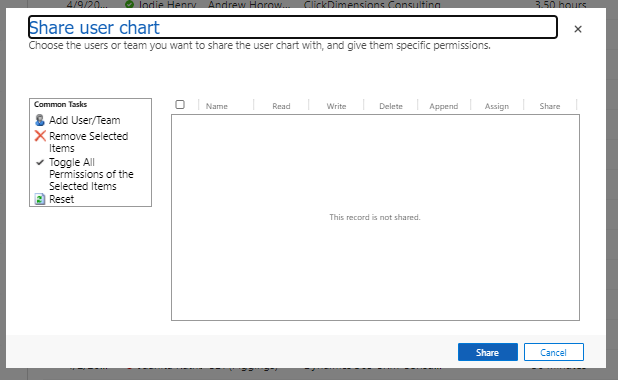Click the Toggle All Permissions checkmark icon
The height and width of the screenshot is (380, 618).
[x=40, y=162]
